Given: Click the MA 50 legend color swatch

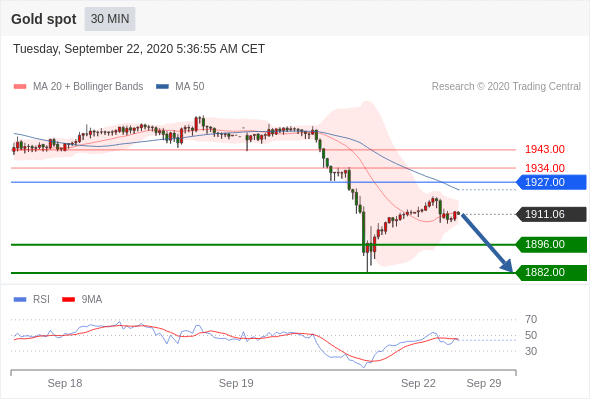Looking at the screenshot, I should (162, 87).
